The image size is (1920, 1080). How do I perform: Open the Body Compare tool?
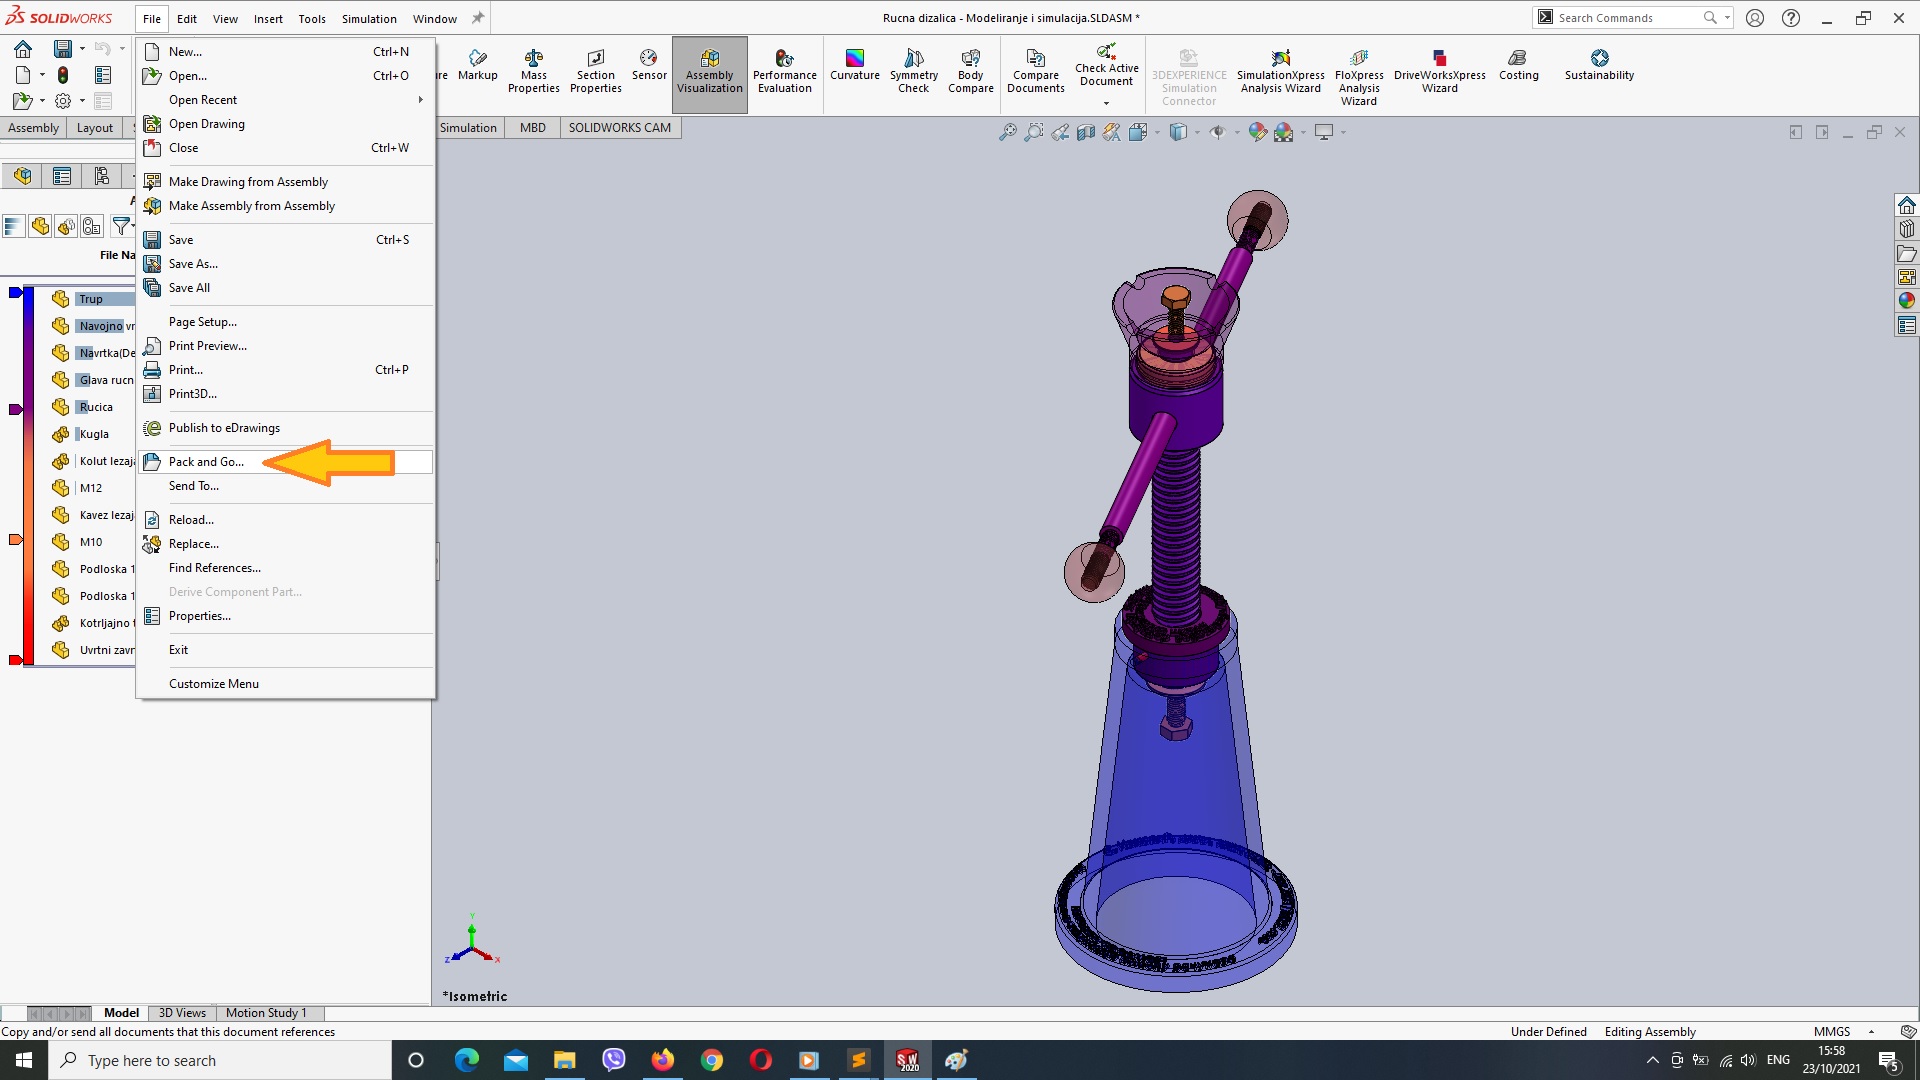(970, 71)
